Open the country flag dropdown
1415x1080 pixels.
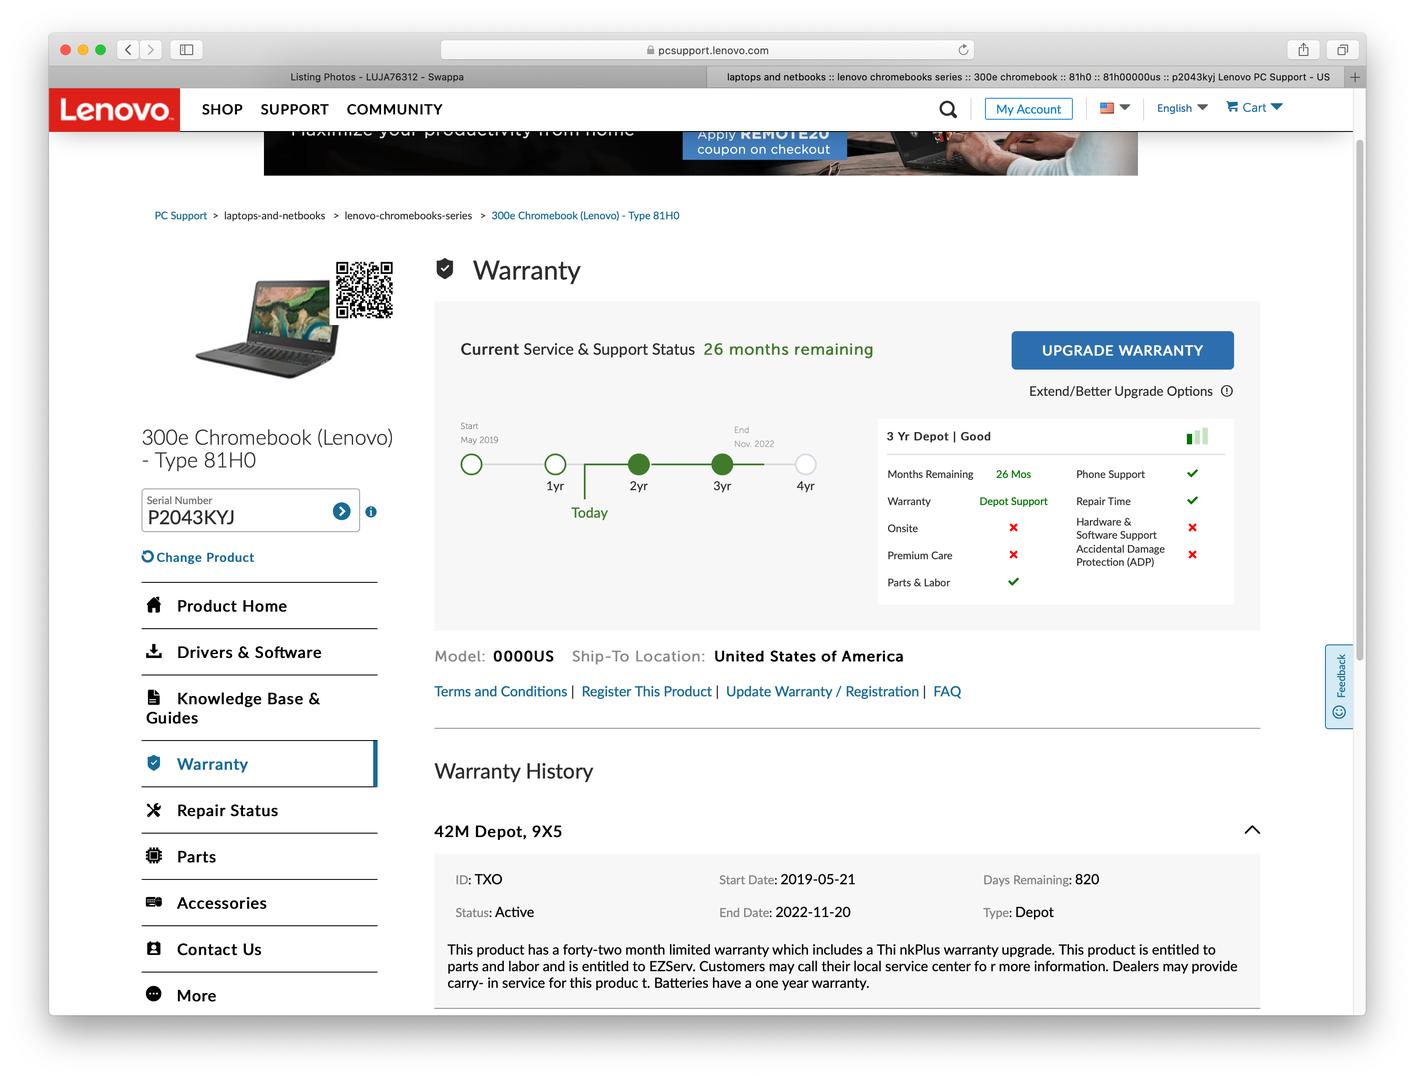(x=1115, y=107)
